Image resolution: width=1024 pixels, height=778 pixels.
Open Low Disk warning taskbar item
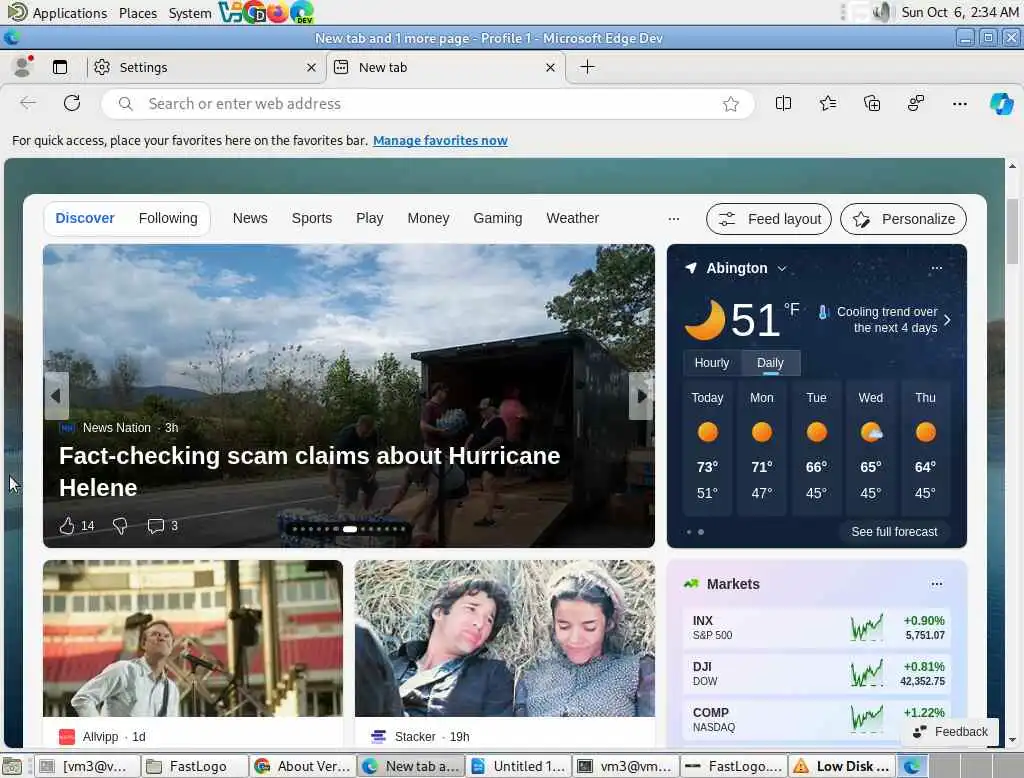tap(842, 766)
